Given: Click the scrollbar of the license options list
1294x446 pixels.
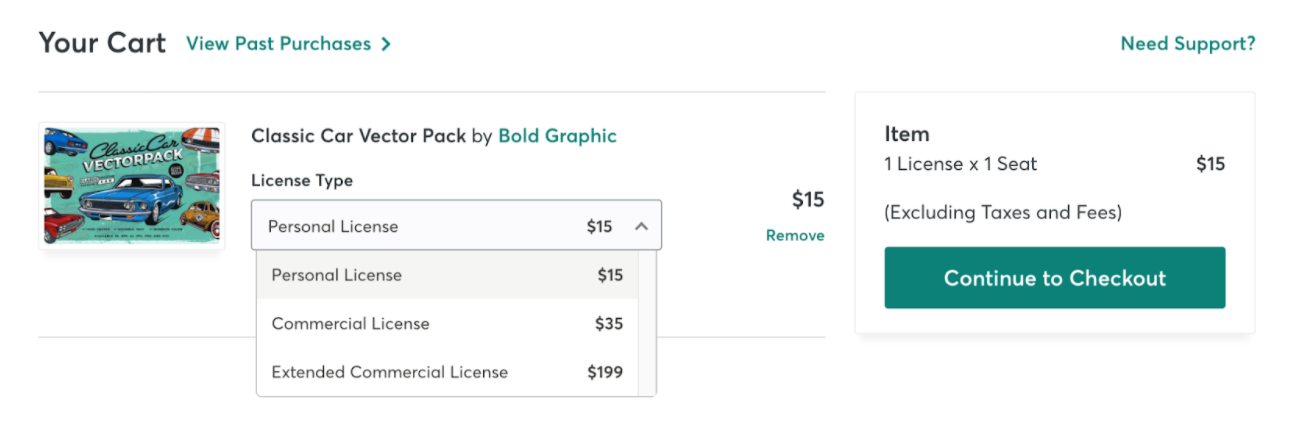Looking at the screenshot, I should point(647,323).
